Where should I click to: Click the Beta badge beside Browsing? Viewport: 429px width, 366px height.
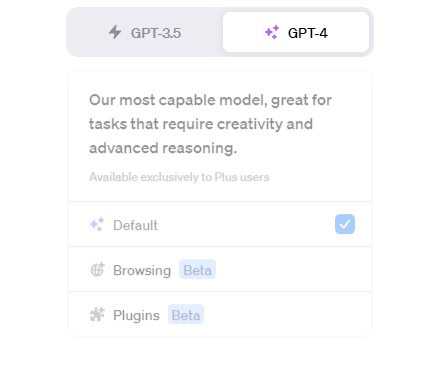click(197, 270)
